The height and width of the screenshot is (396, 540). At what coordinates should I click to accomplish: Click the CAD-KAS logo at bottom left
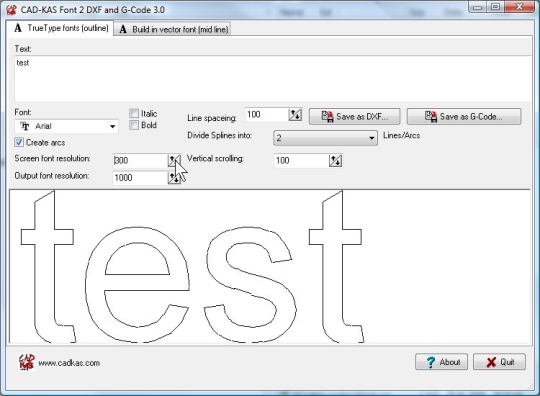pyautogui.click(x=27, y=362)
